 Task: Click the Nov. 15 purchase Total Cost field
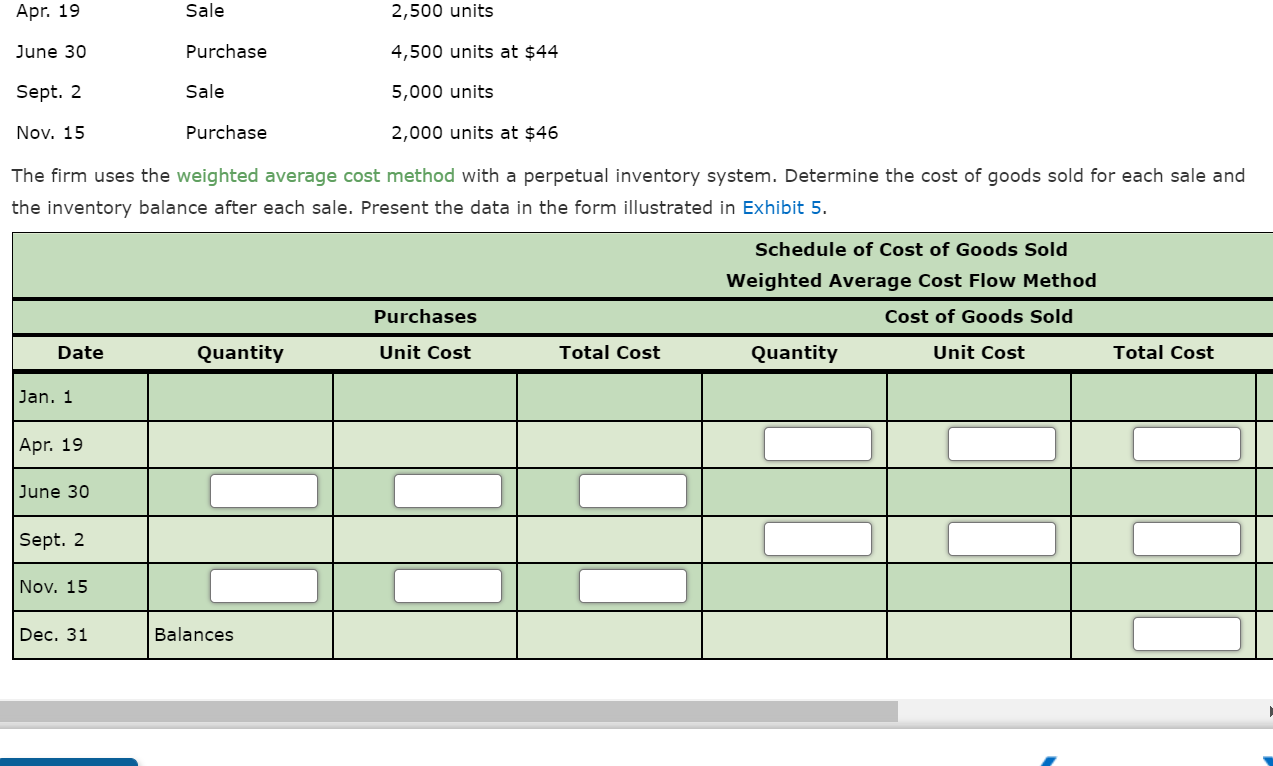coord(633,585)
